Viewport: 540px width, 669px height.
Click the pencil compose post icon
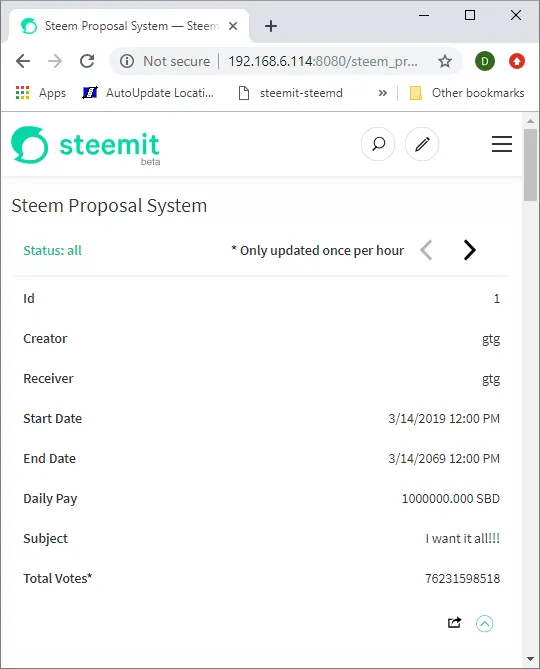[x=422, y=144]
